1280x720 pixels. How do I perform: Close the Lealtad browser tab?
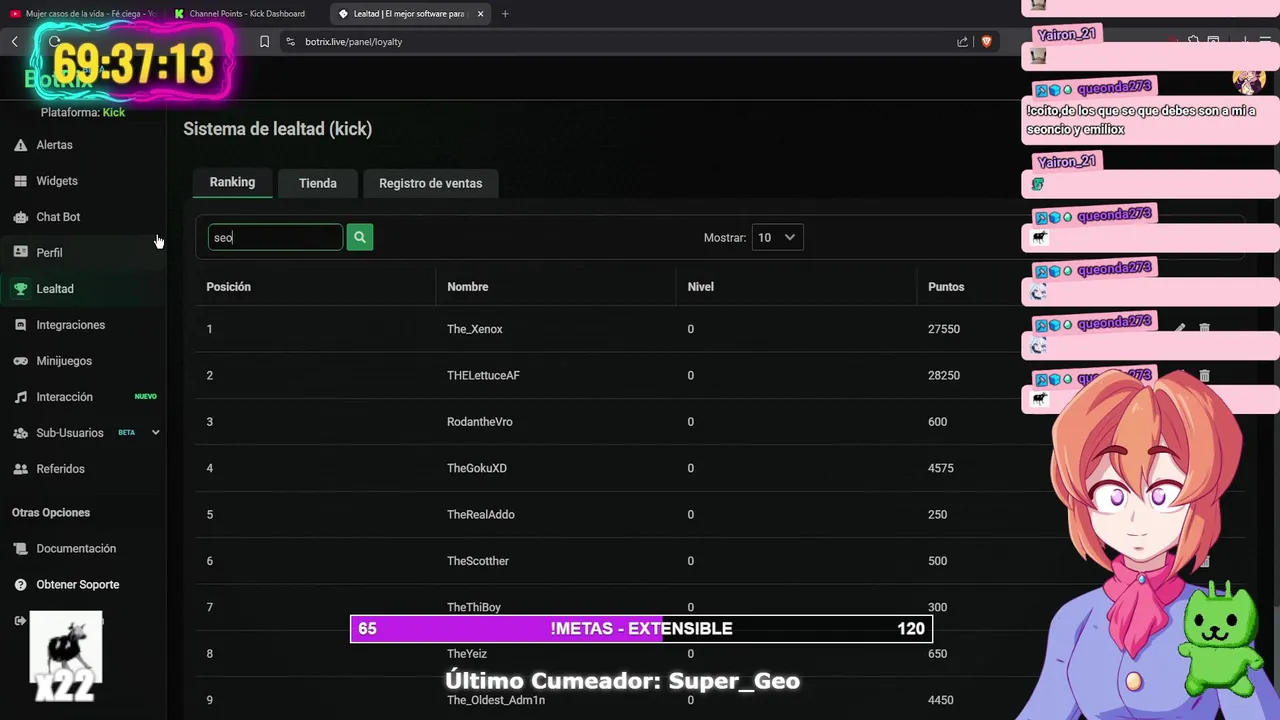tap(480, 14)
